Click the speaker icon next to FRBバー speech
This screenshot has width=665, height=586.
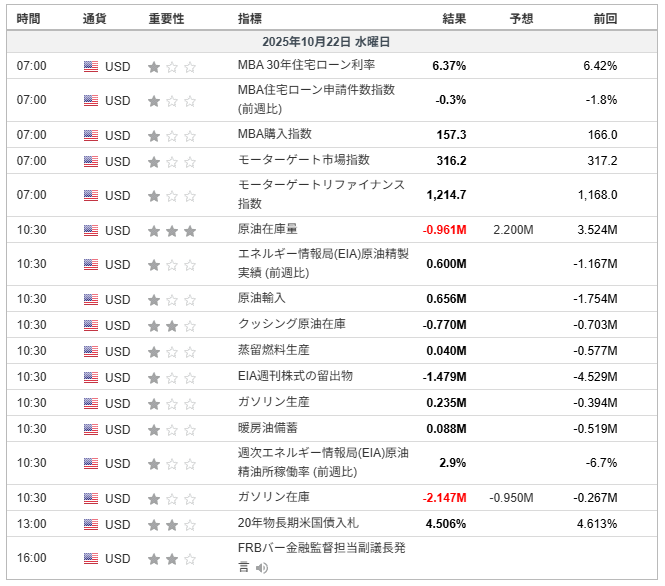[x=262, y=568]
